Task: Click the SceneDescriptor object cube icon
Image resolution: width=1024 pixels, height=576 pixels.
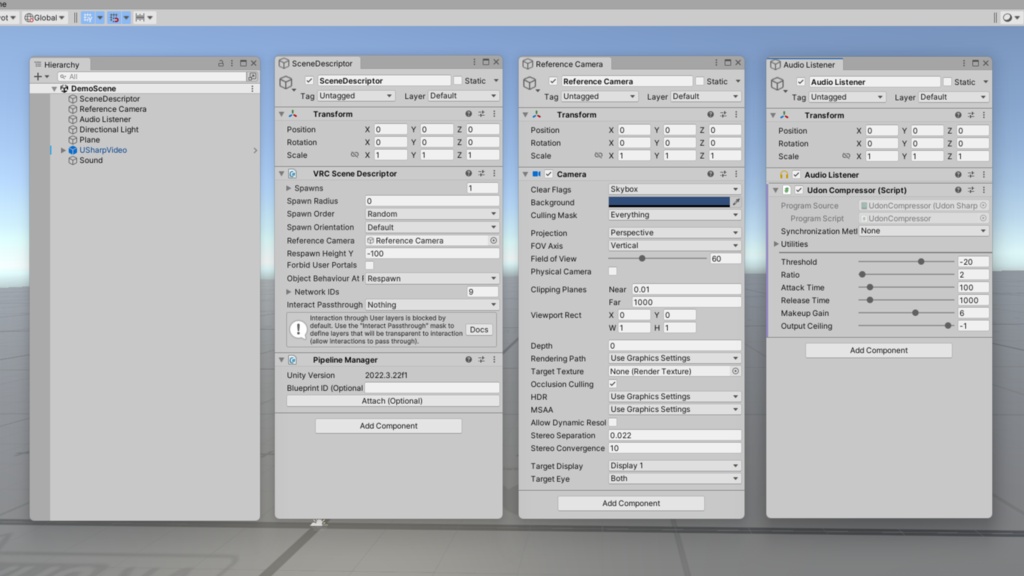Action: pyautogui.click(x=286, y=83)
